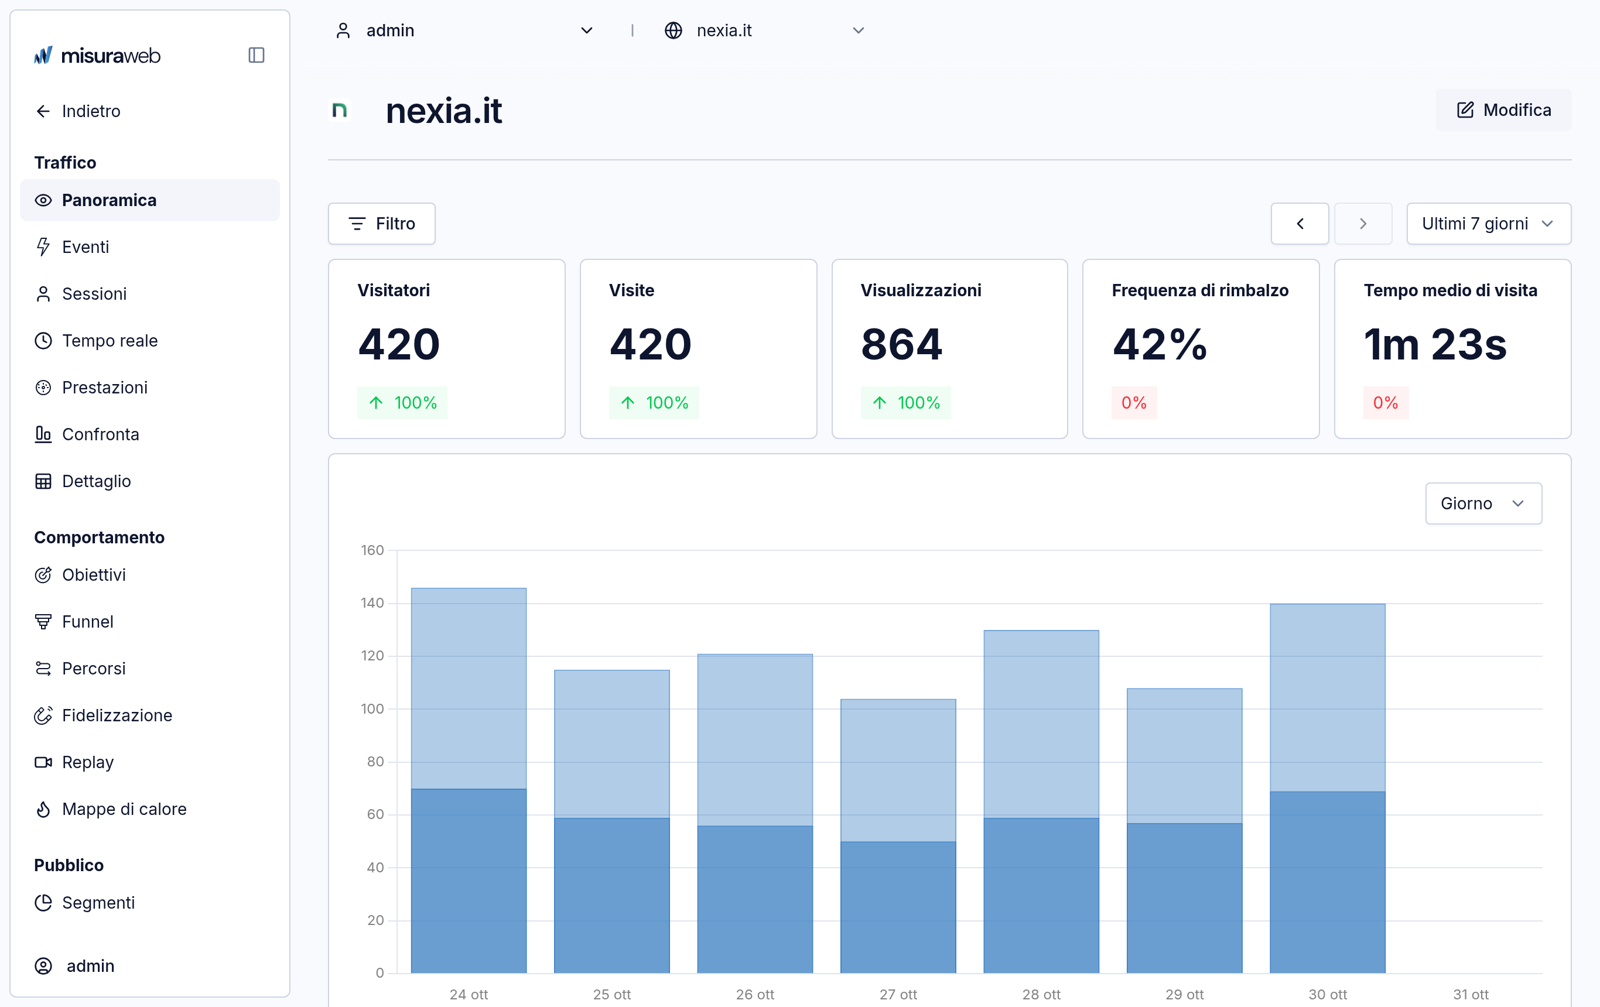Click the 24 ott chart bar

point(469,780)
